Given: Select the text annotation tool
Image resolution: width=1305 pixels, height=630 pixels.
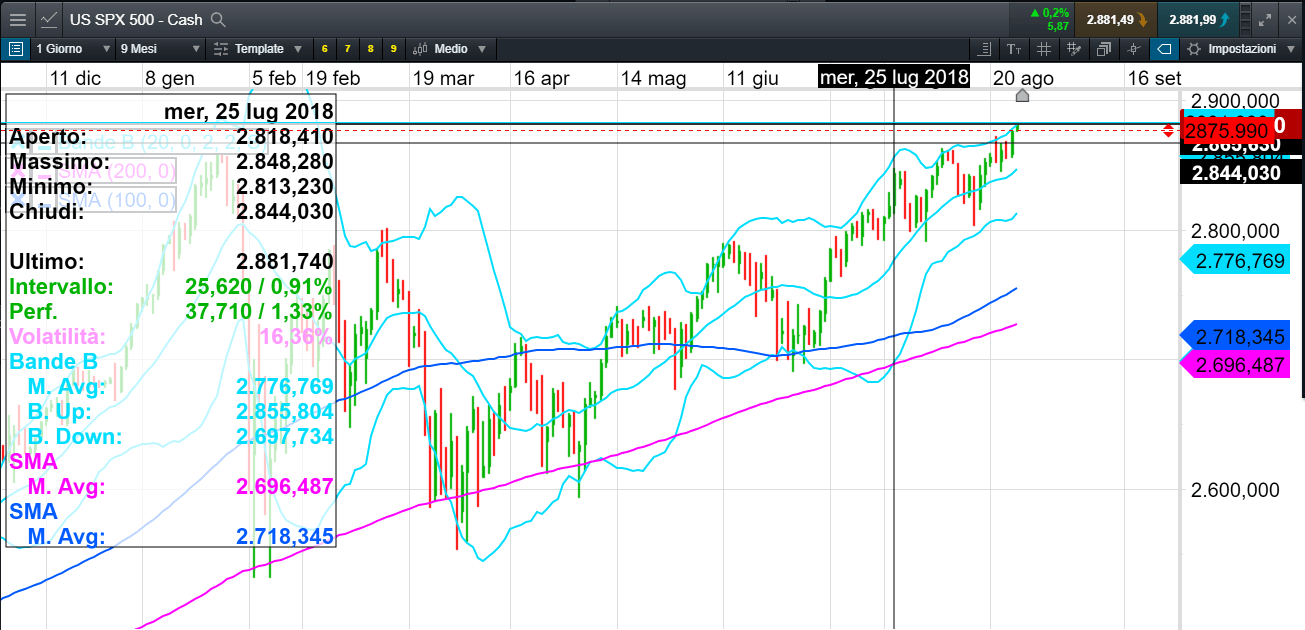Looking at the screenshot, I should click(1015, 48).
